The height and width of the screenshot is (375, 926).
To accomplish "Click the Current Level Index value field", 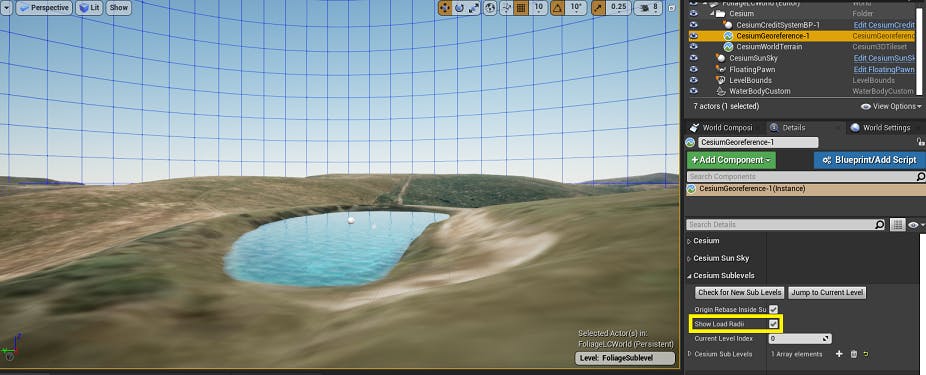I will (x=800, y=338).
